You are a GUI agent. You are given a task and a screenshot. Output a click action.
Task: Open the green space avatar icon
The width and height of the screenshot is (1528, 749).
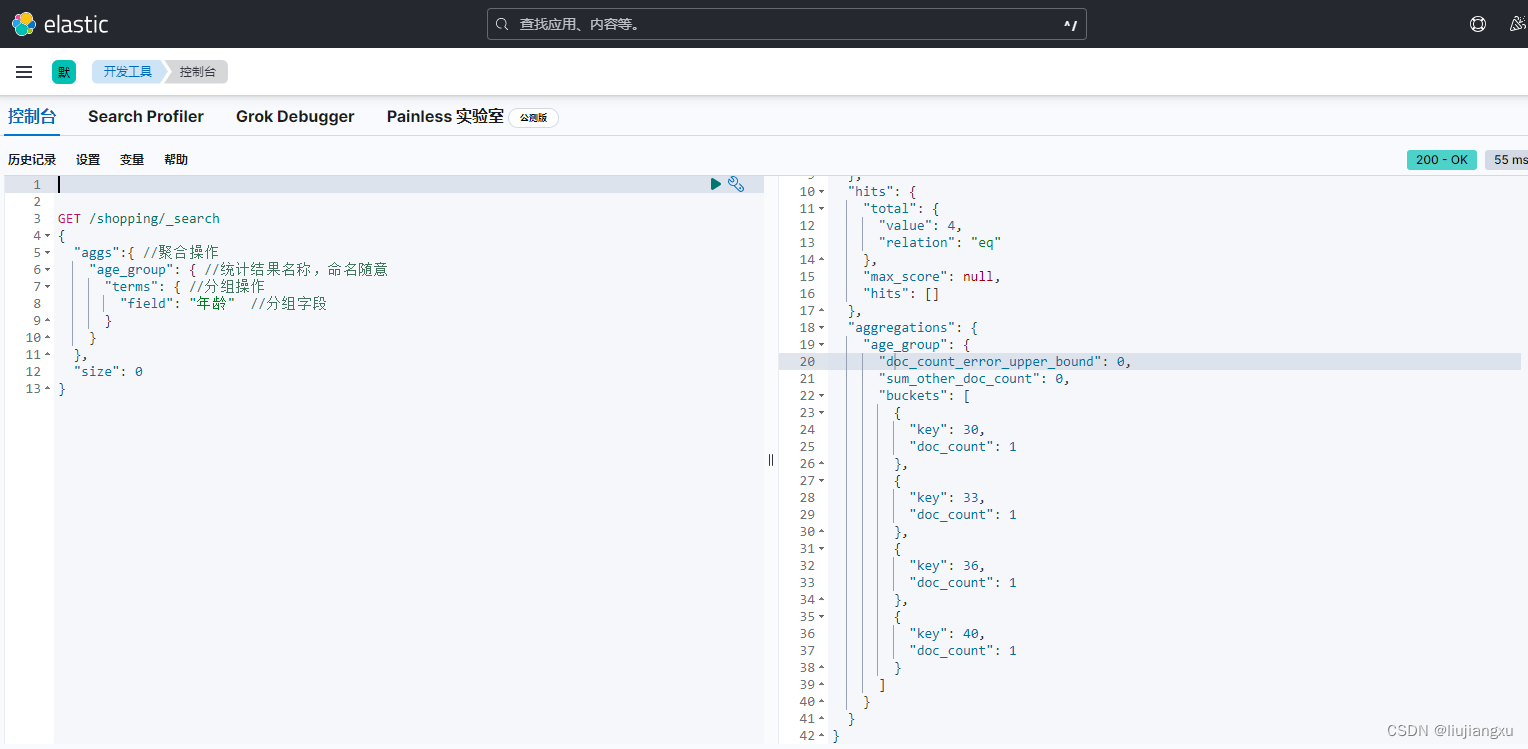click(64, 72)
